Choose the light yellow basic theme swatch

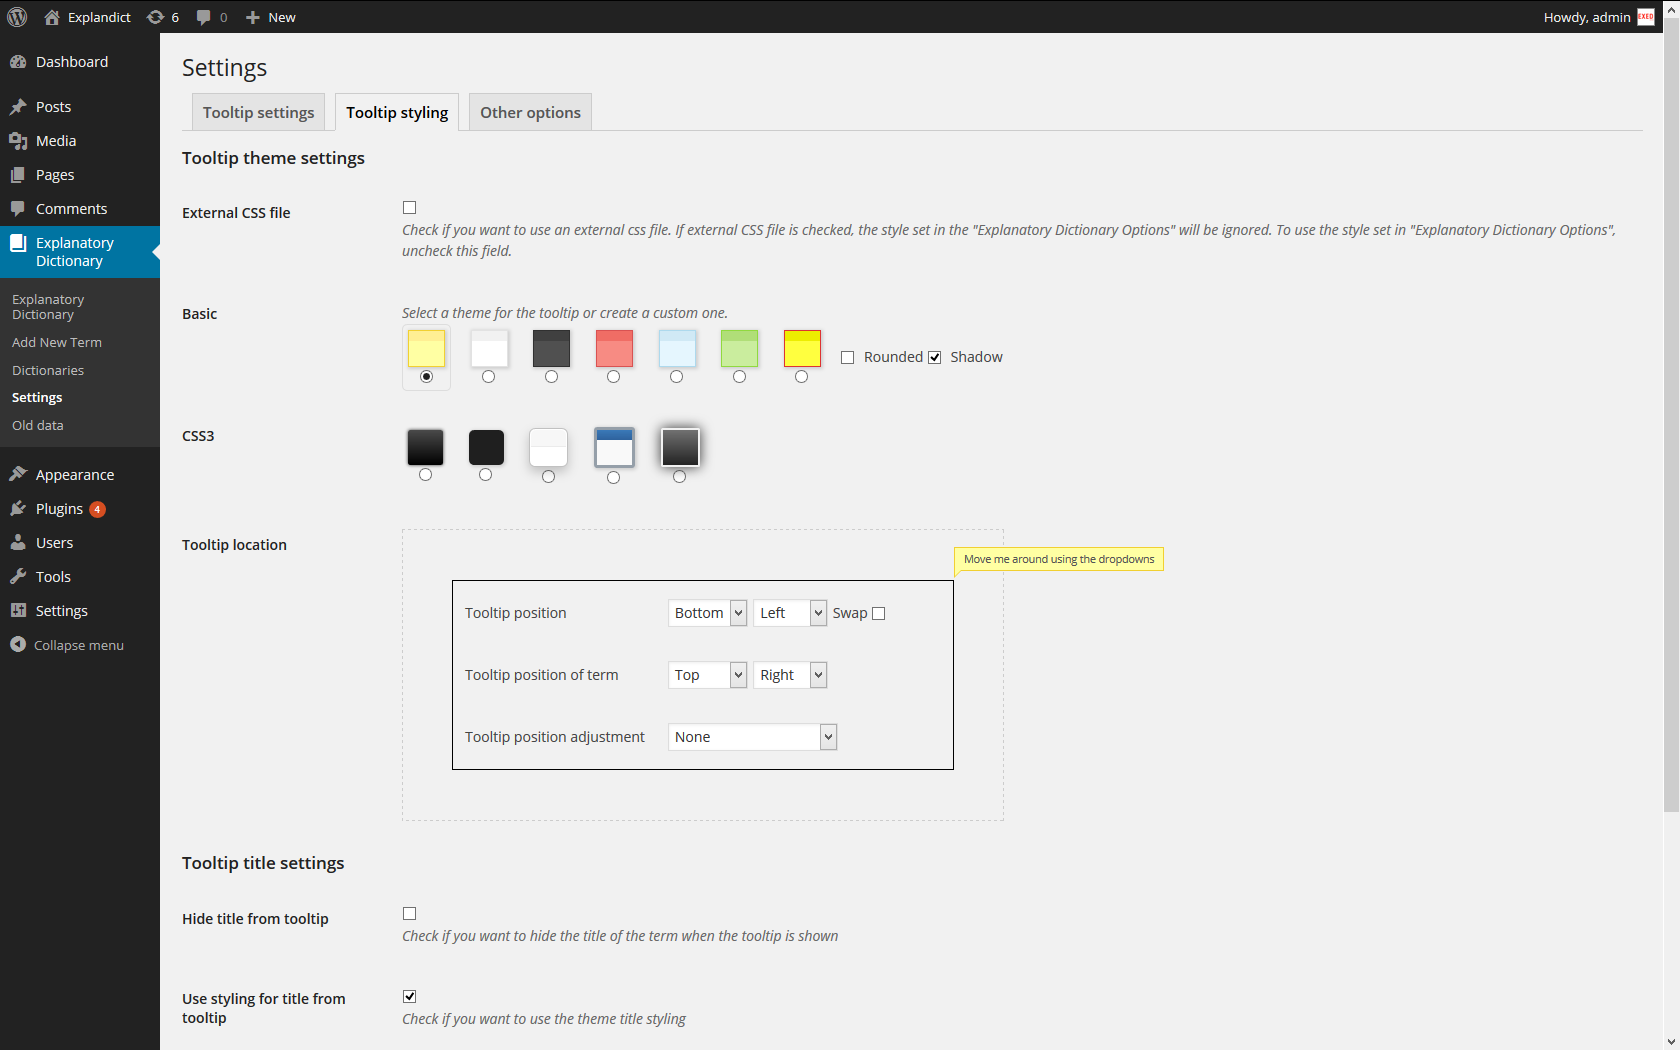pos(426,348)
